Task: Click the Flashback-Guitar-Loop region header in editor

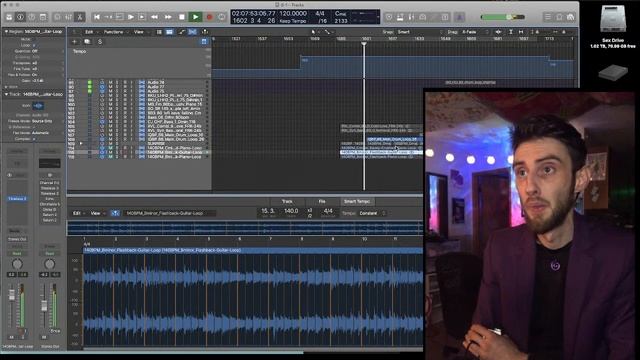Action: 253,250
